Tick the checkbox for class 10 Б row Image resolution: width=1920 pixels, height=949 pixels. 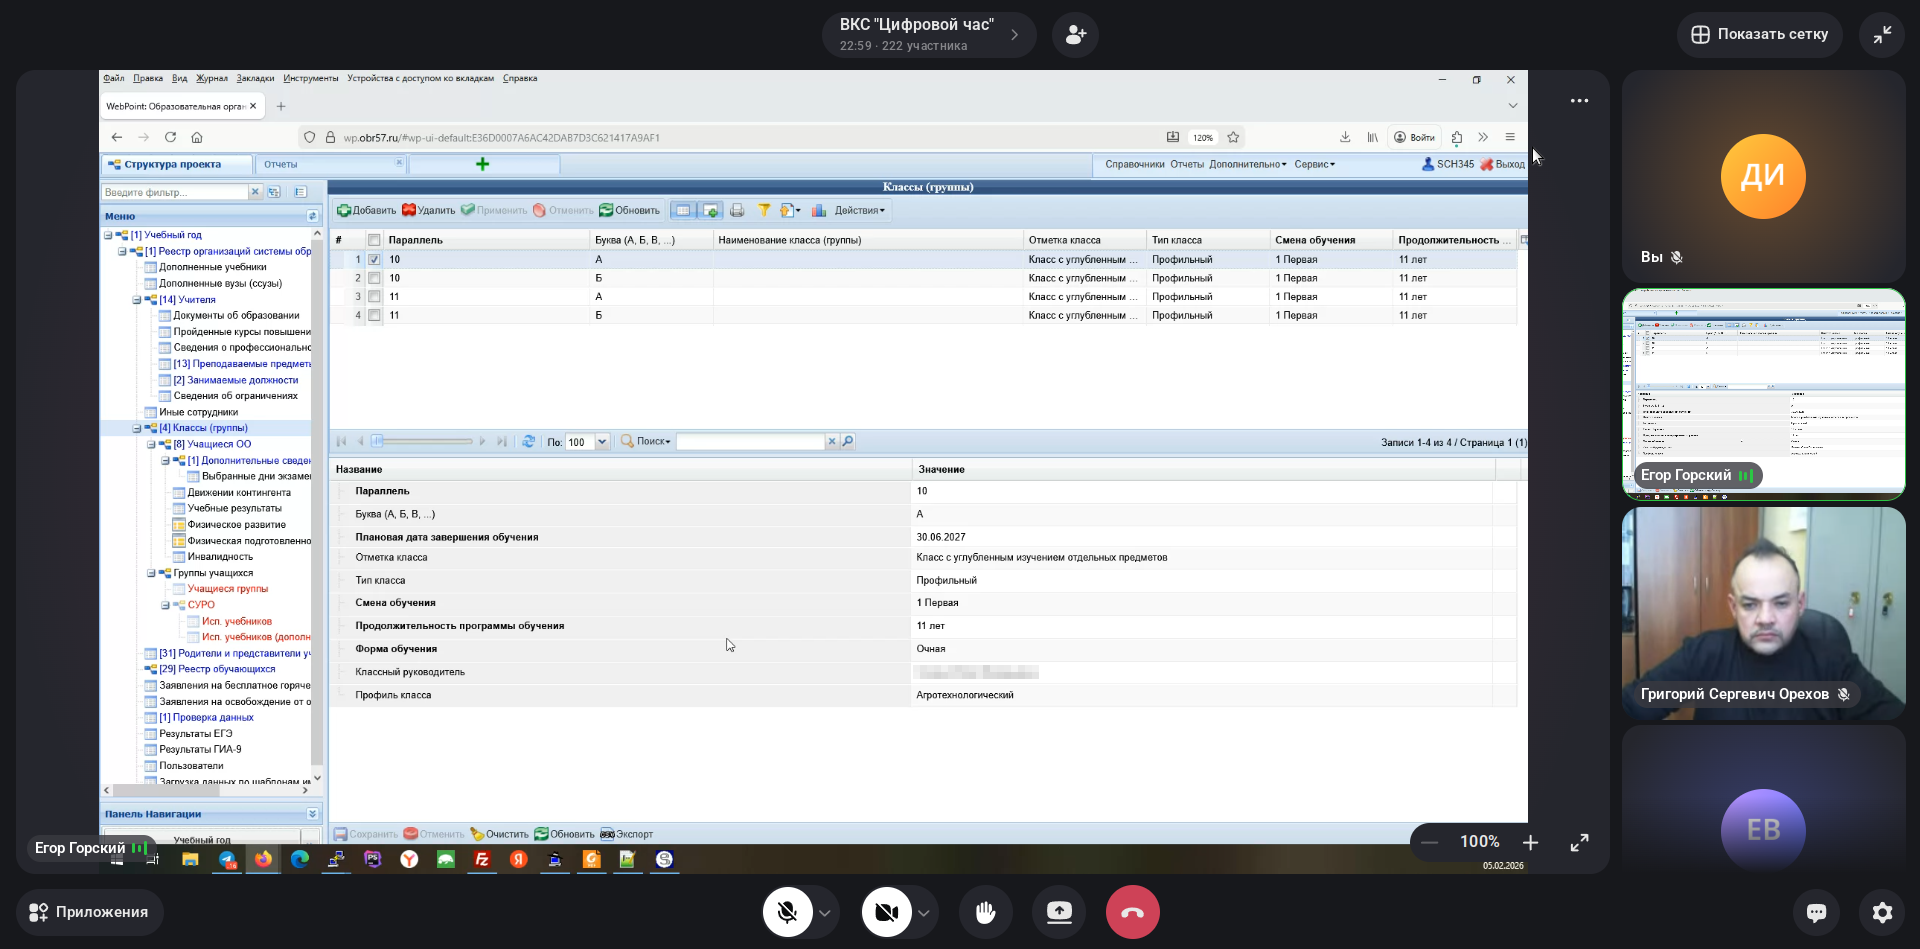pos(374,278)
